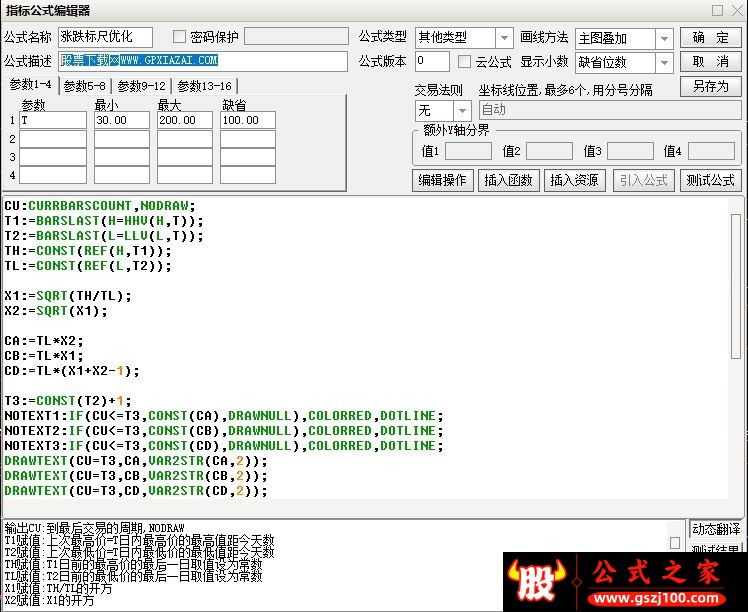Click the 另存为 button
The height and width of the screenshot is (612, 748).
pos(710,86)
